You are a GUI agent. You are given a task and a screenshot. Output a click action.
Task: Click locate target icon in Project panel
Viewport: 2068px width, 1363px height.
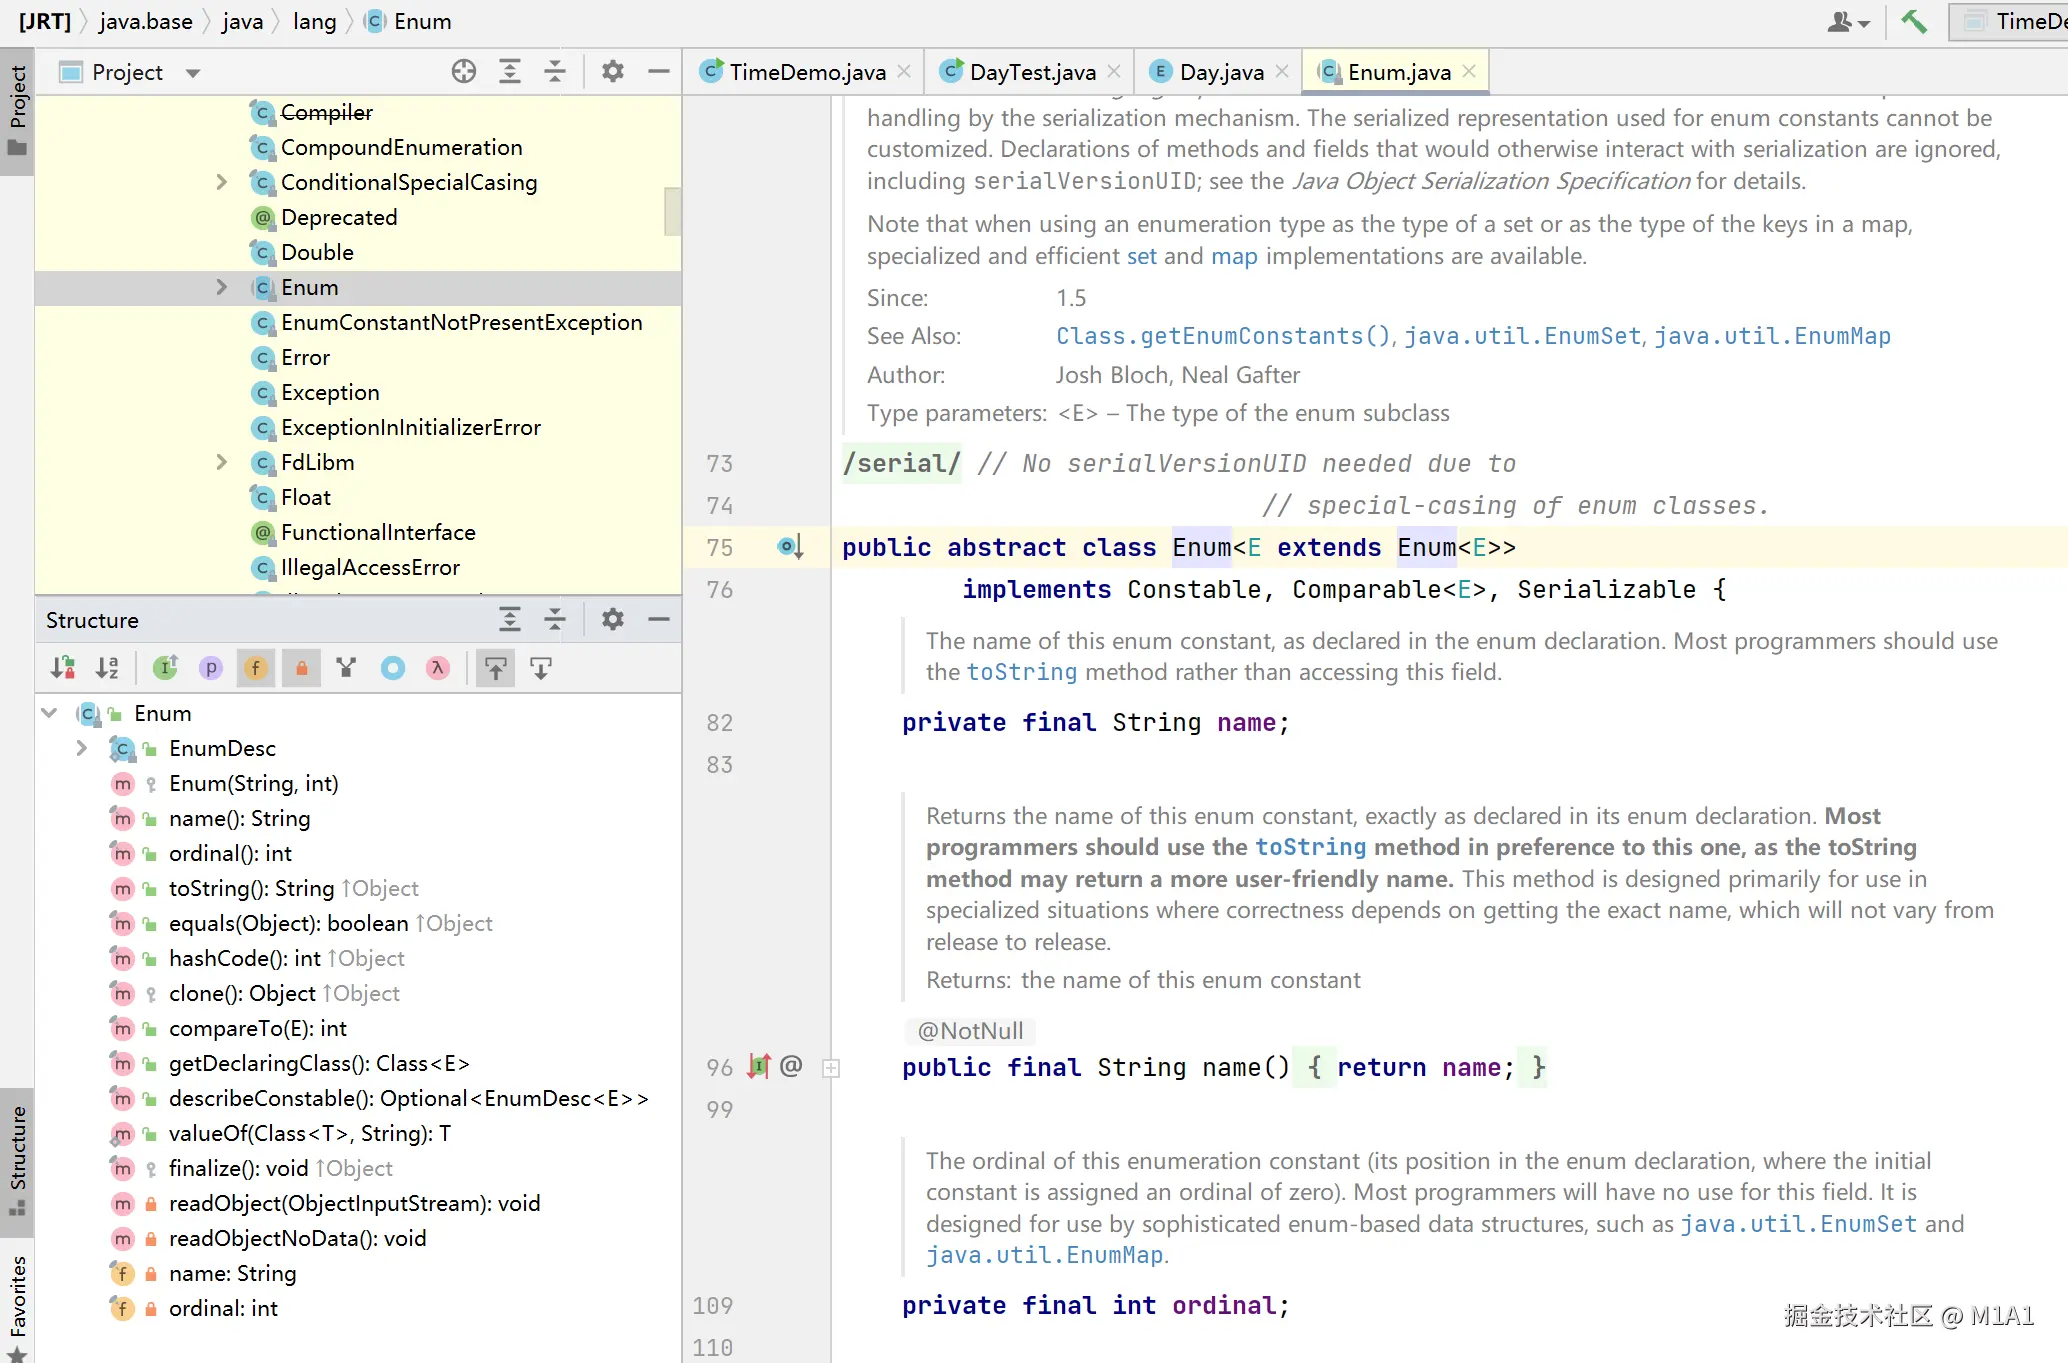point(463,72)
